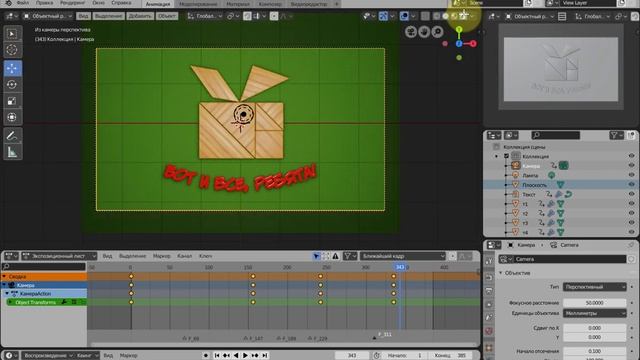Select the Annotate tool

pyautogui.click(x=12, y=136)
